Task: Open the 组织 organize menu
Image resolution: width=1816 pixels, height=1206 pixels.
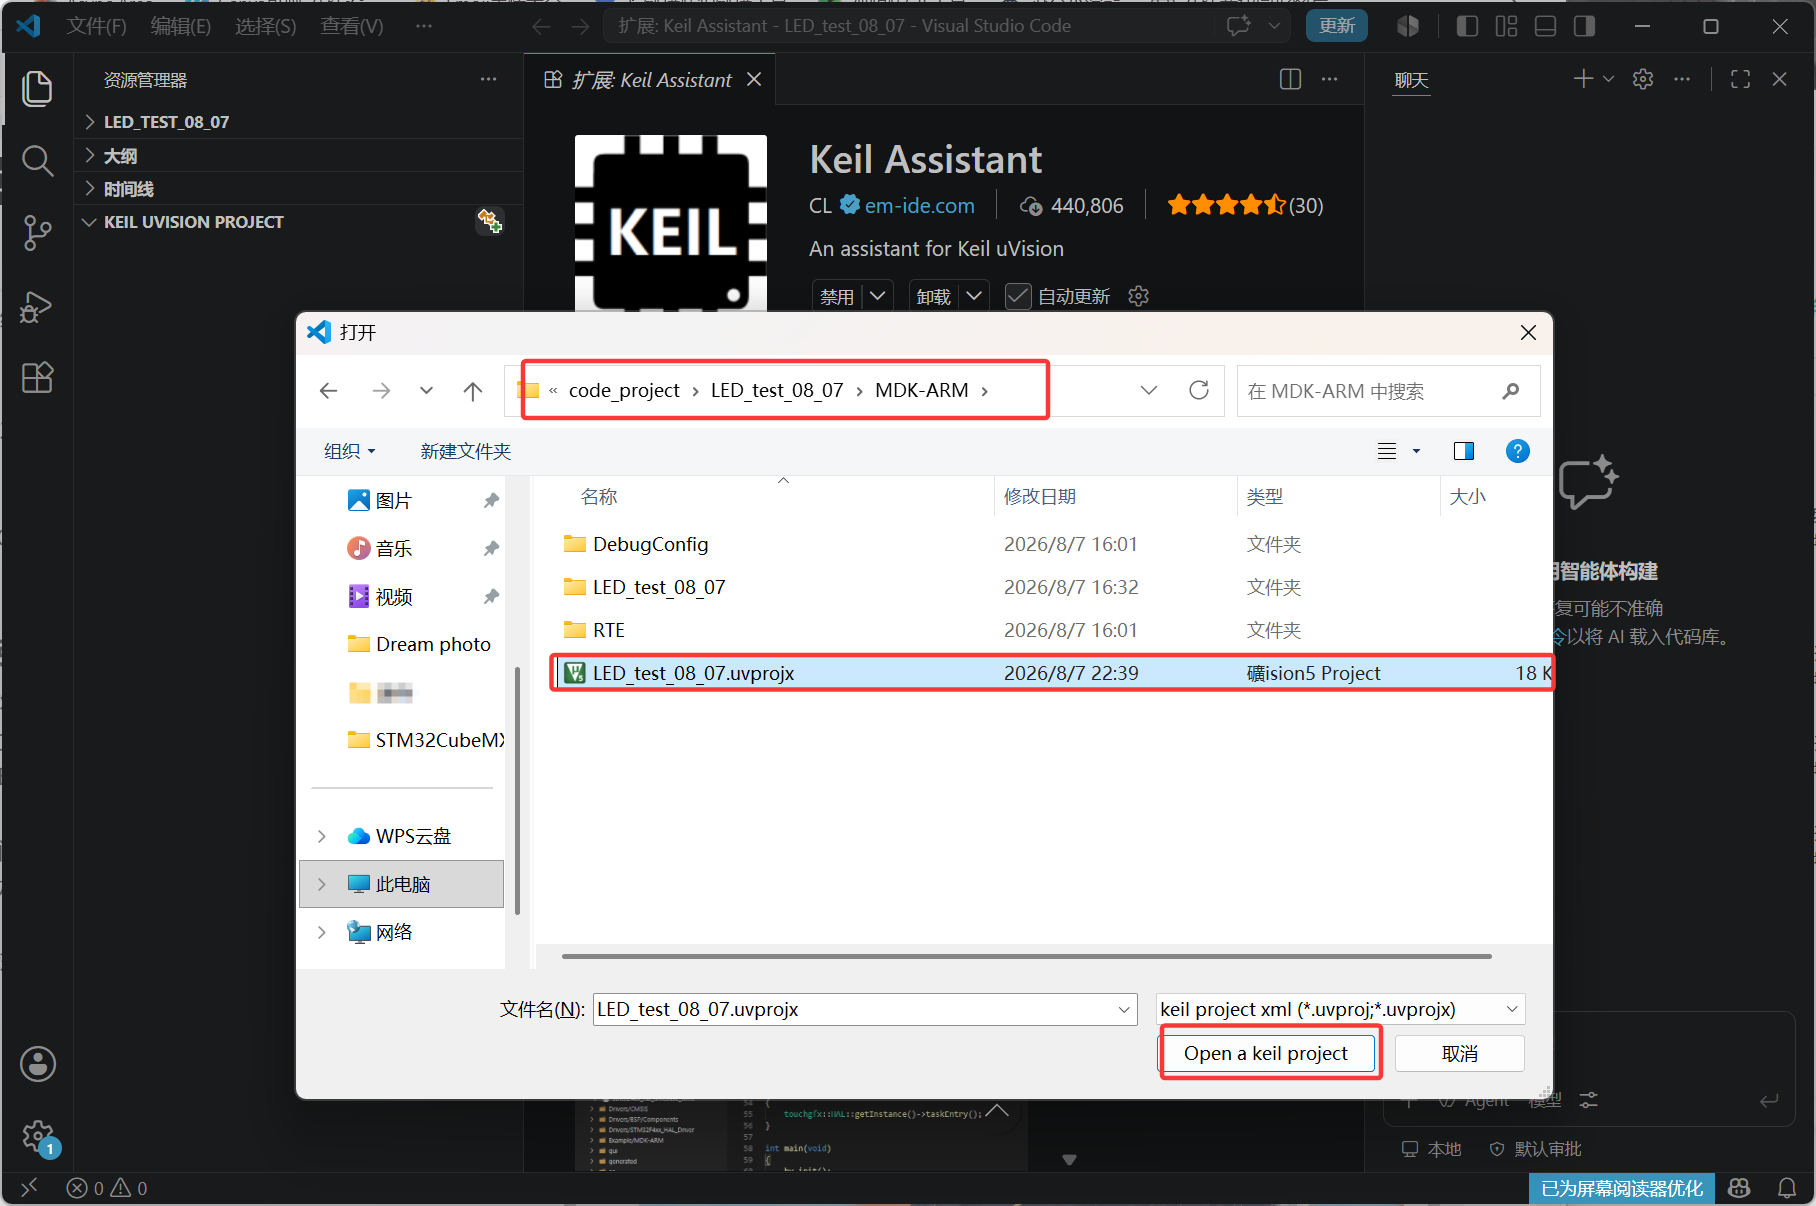Action: [350, 451]
